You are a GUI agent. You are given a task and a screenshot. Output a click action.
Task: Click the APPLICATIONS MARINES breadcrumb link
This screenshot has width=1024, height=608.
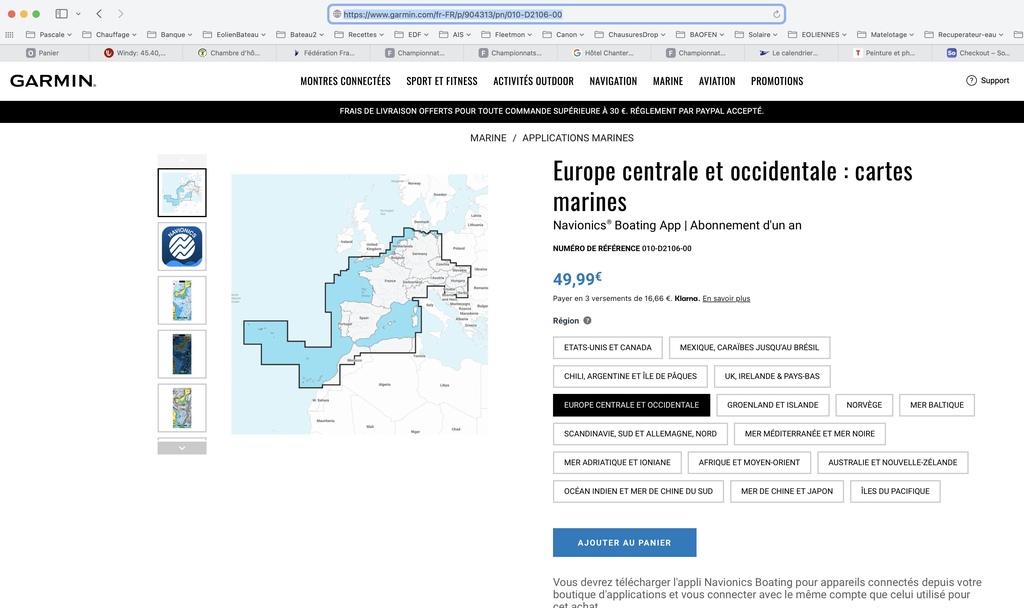click(578, 138)
